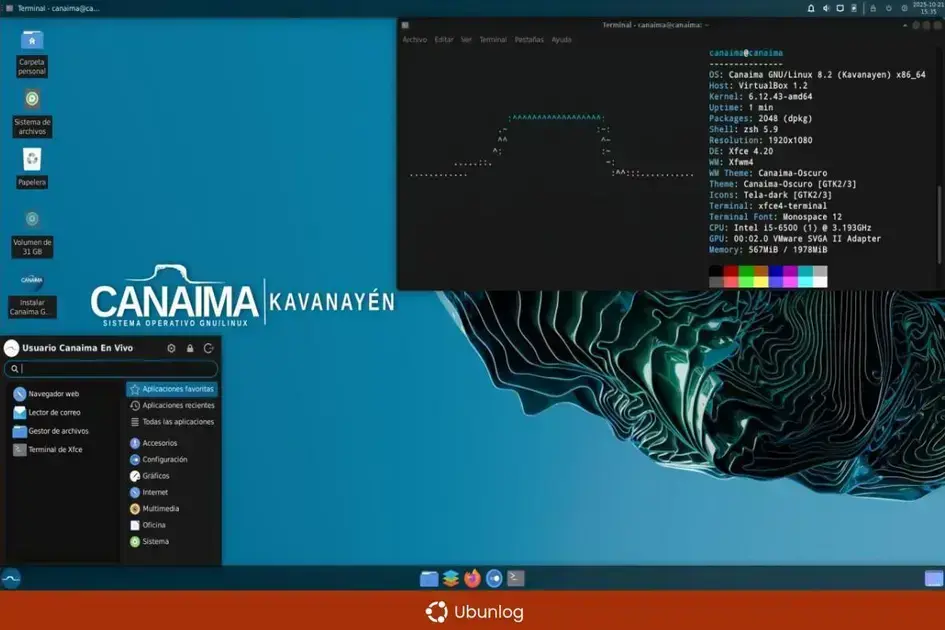
Task: Click the display icon in the system tray
Action: coord(840,8)
